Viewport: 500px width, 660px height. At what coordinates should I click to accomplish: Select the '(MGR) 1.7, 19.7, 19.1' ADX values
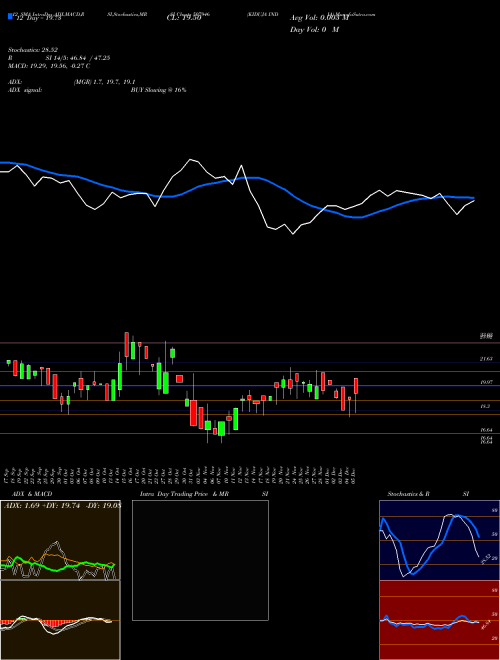(x=104, y=82)
